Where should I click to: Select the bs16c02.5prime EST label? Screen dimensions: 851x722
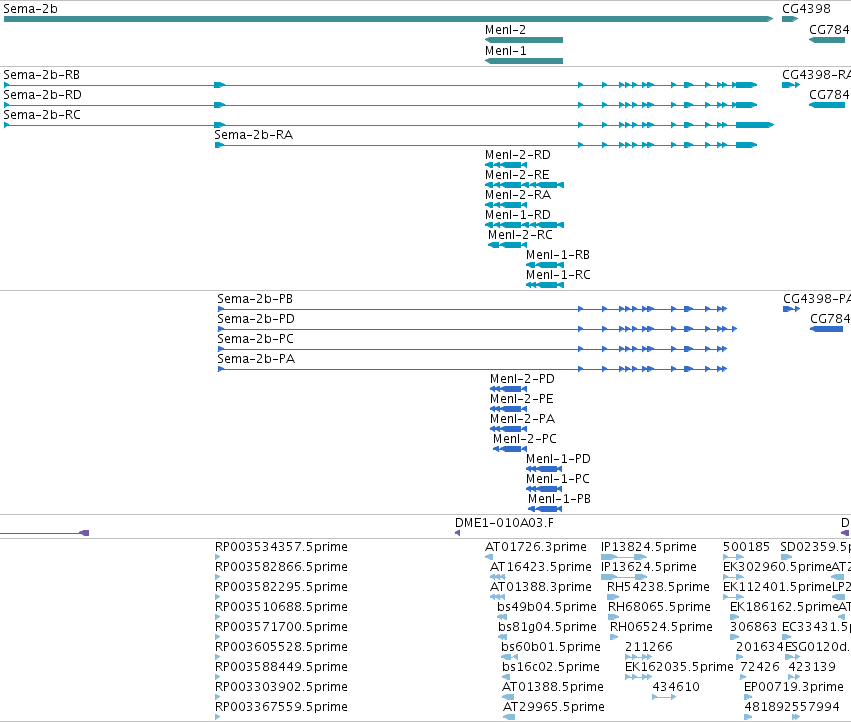(x=550, y=667)
